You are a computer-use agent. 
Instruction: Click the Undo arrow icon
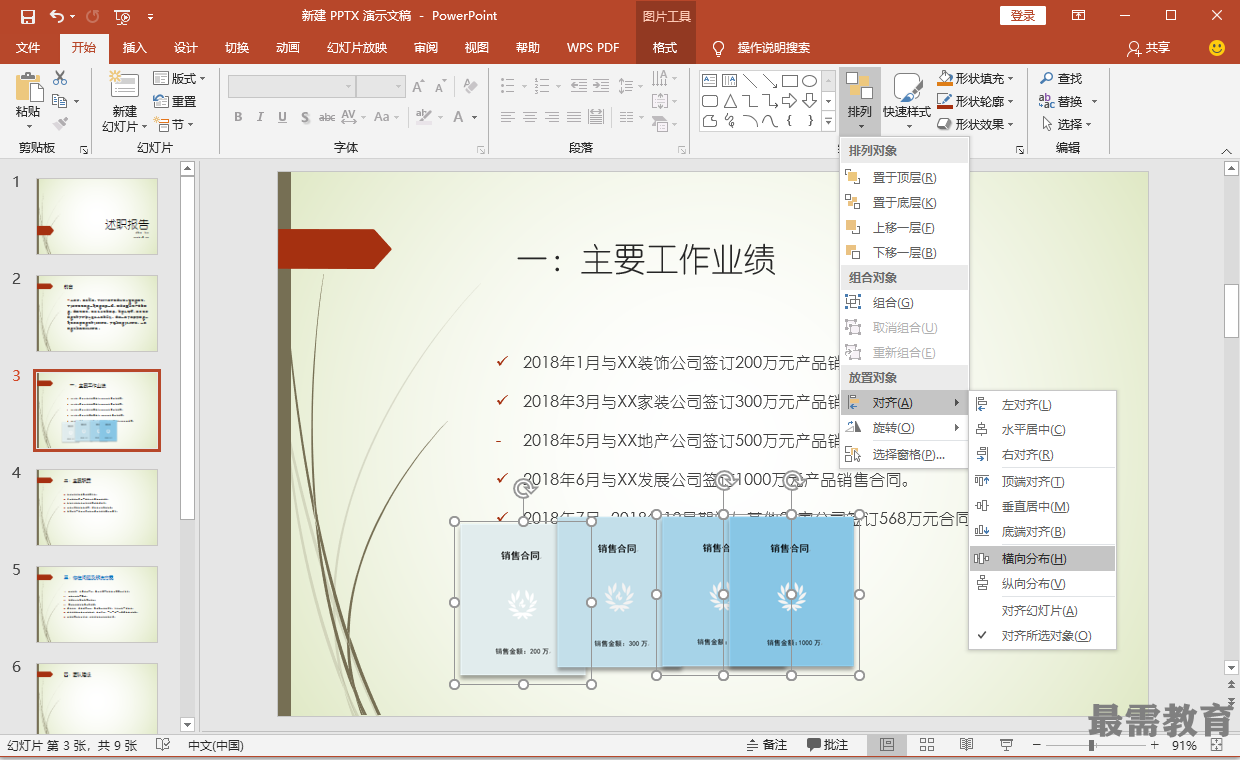(x=57, y=16)
